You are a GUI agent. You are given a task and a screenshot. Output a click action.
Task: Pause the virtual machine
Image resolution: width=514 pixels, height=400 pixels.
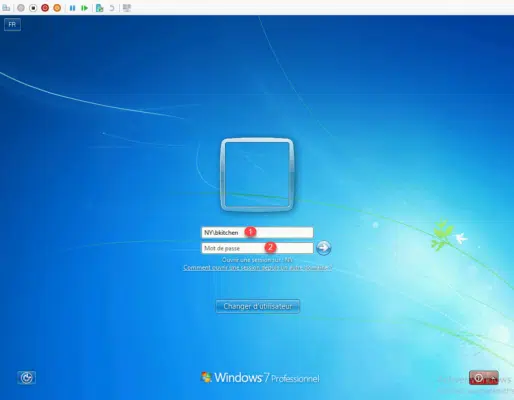pyautogui.click(x=72, y=8)
